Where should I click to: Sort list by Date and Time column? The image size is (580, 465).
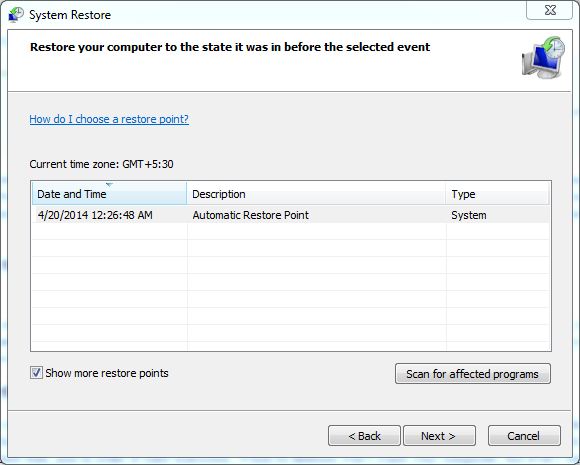coord(109,193)
